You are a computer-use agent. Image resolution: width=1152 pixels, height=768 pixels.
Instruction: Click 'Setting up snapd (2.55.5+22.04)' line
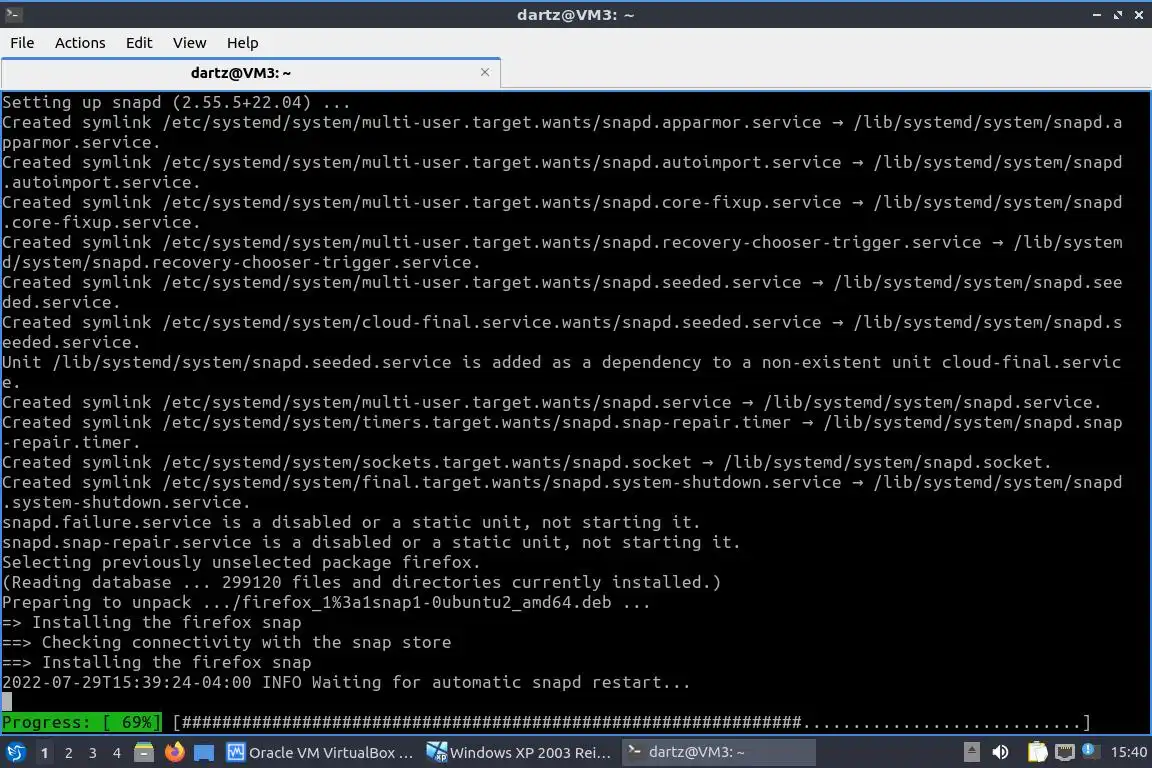coord(176,102)
